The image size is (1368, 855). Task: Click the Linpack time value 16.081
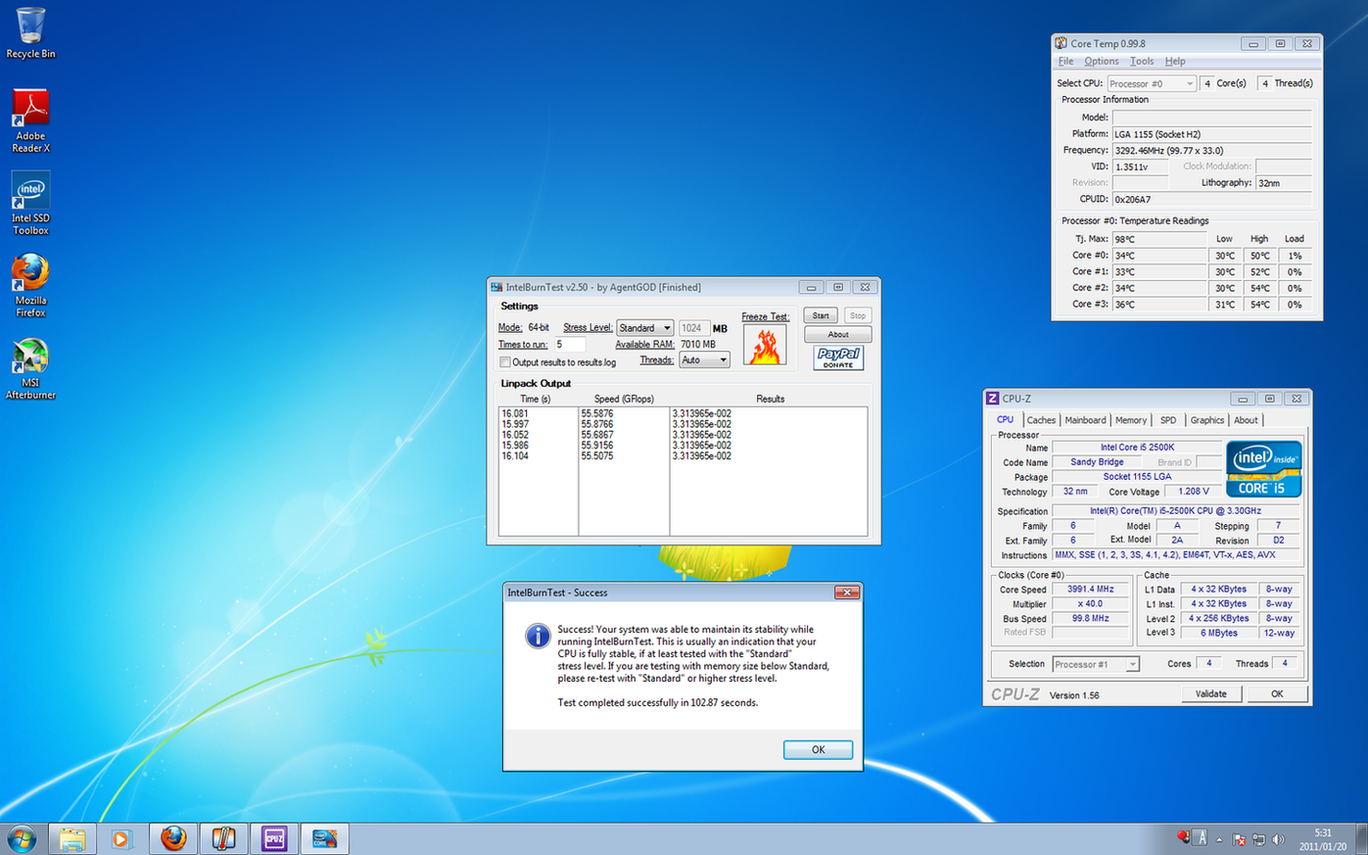pos(514,413)
